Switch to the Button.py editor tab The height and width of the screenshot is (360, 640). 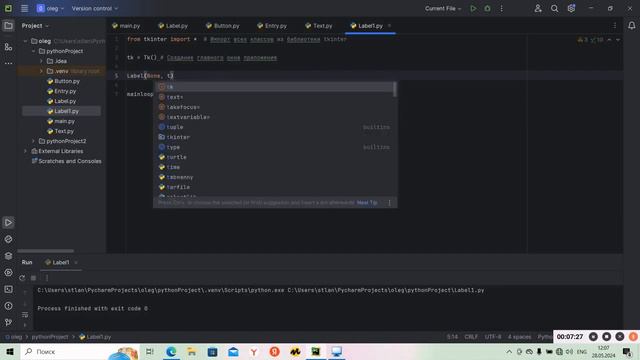tap(223, 26)
